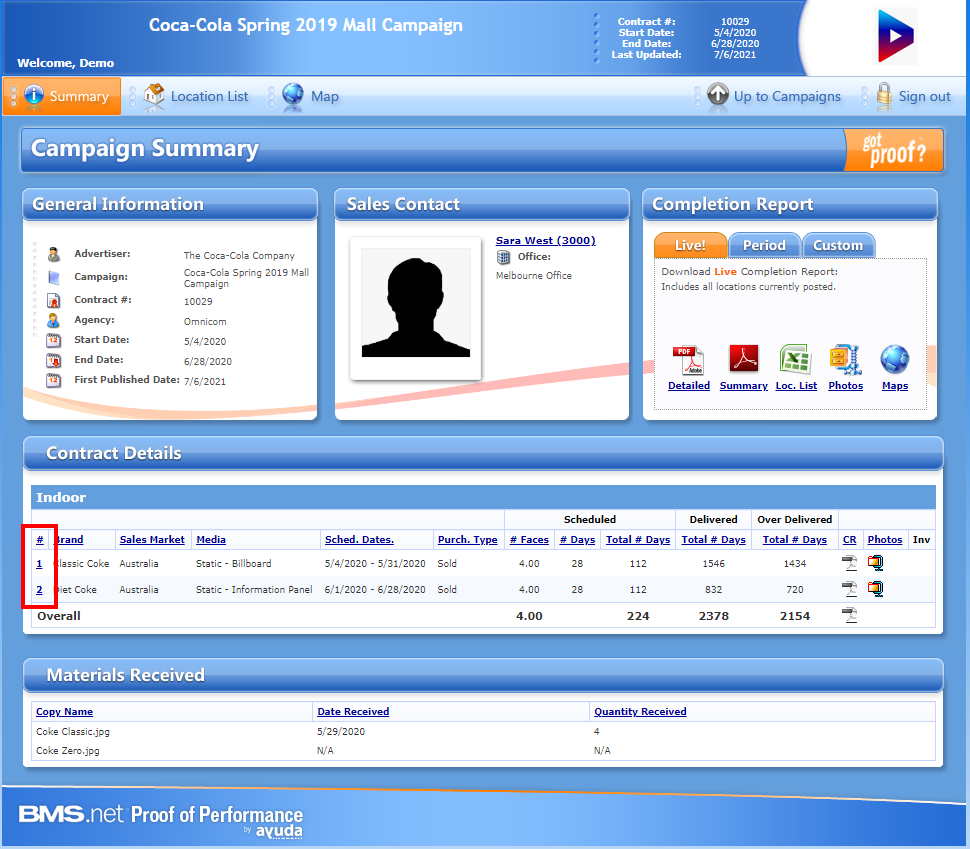Image resolution: width=970 pixels, height=849 pixels.
Task: Sort by Scheduled Total # Days
Action: (638, 540)
